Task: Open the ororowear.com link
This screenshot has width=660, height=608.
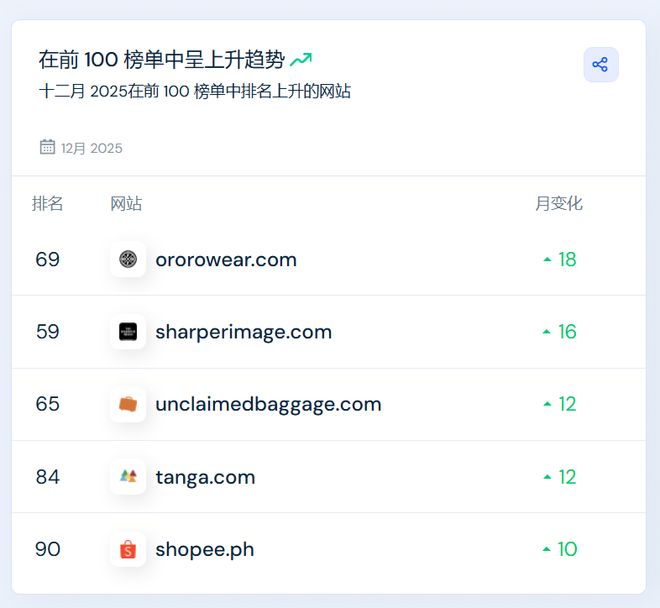Action: click(226, 260)
